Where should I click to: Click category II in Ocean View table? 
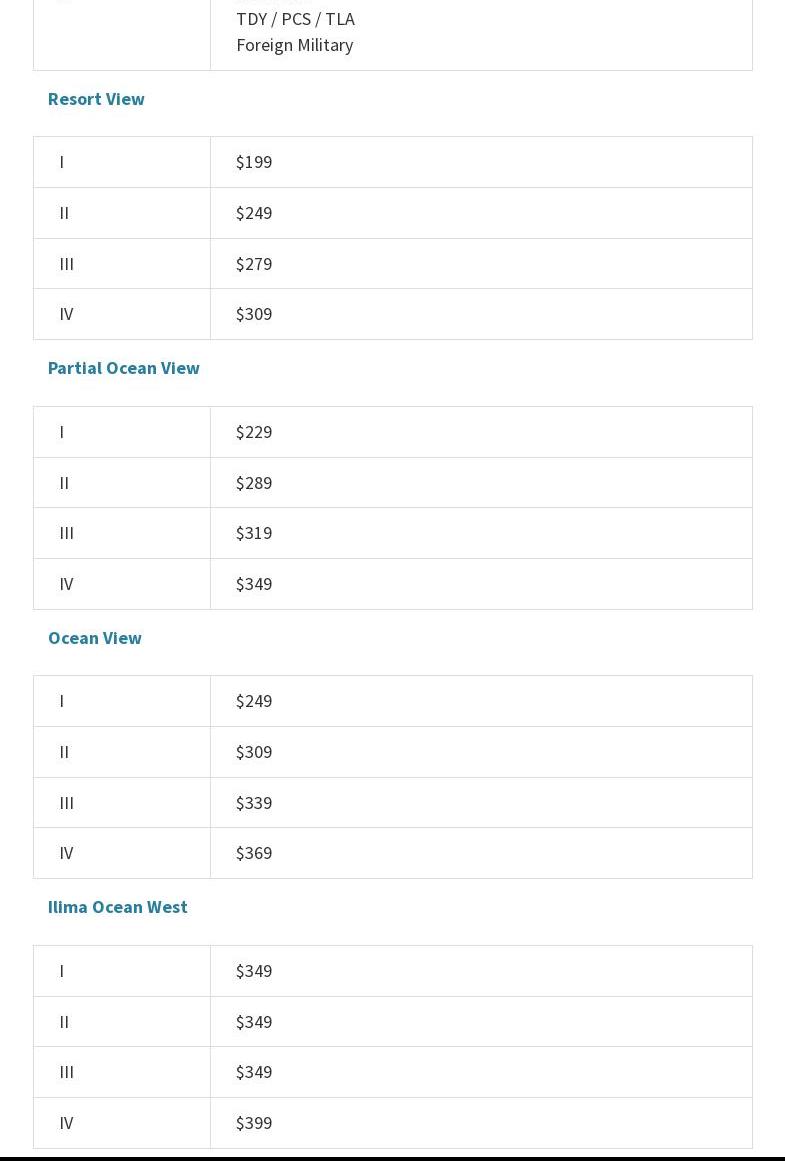coord(64,752)
